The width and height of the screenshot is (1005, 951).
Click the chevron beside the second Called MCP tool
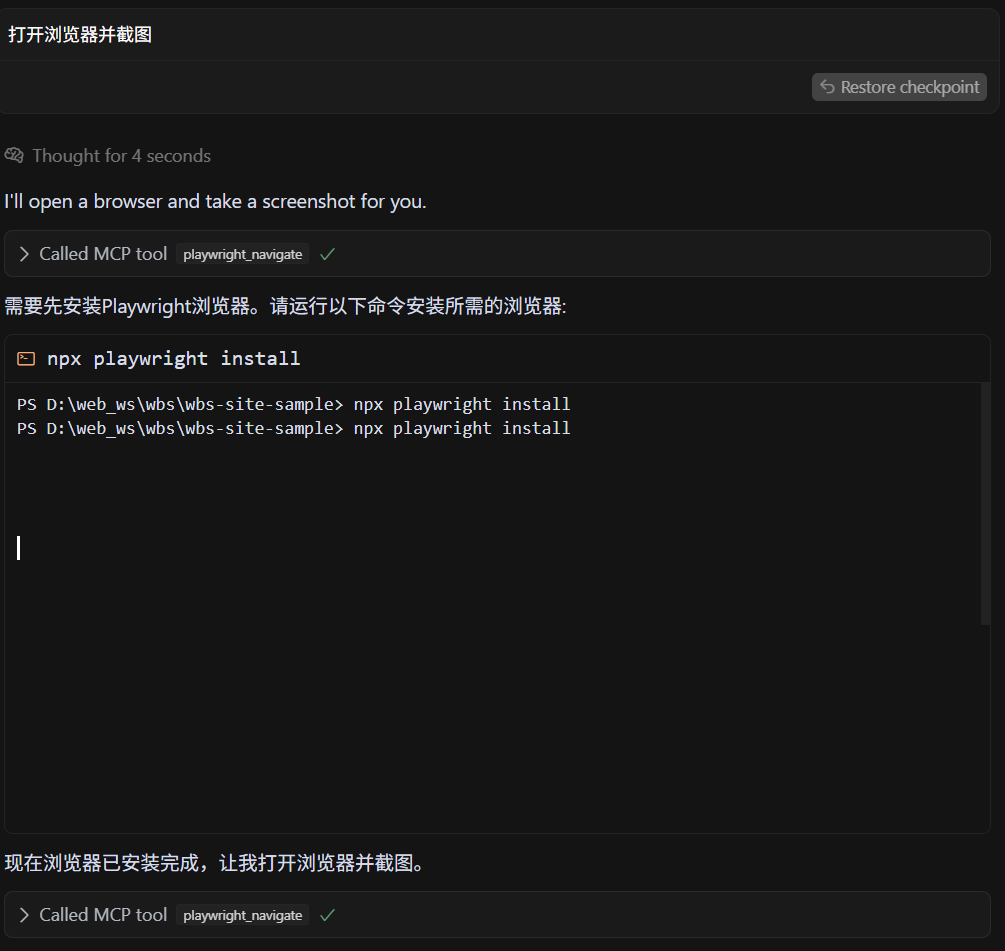24,915
